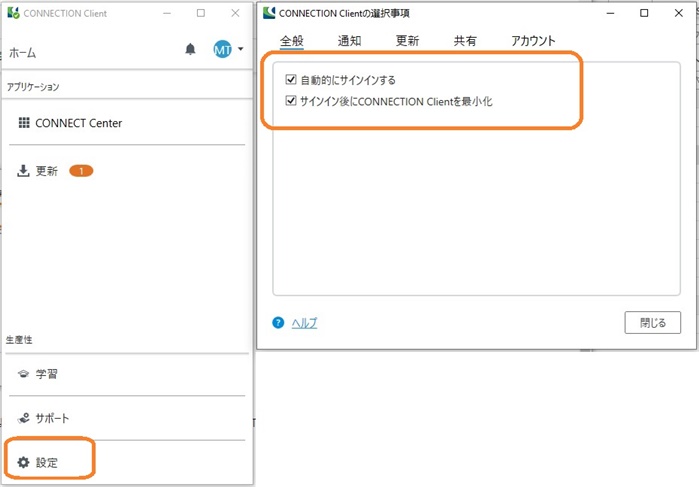This screenshot has width=699, height=487.
Task: Click the CONNECT Center grid icon
Action: 24,123
